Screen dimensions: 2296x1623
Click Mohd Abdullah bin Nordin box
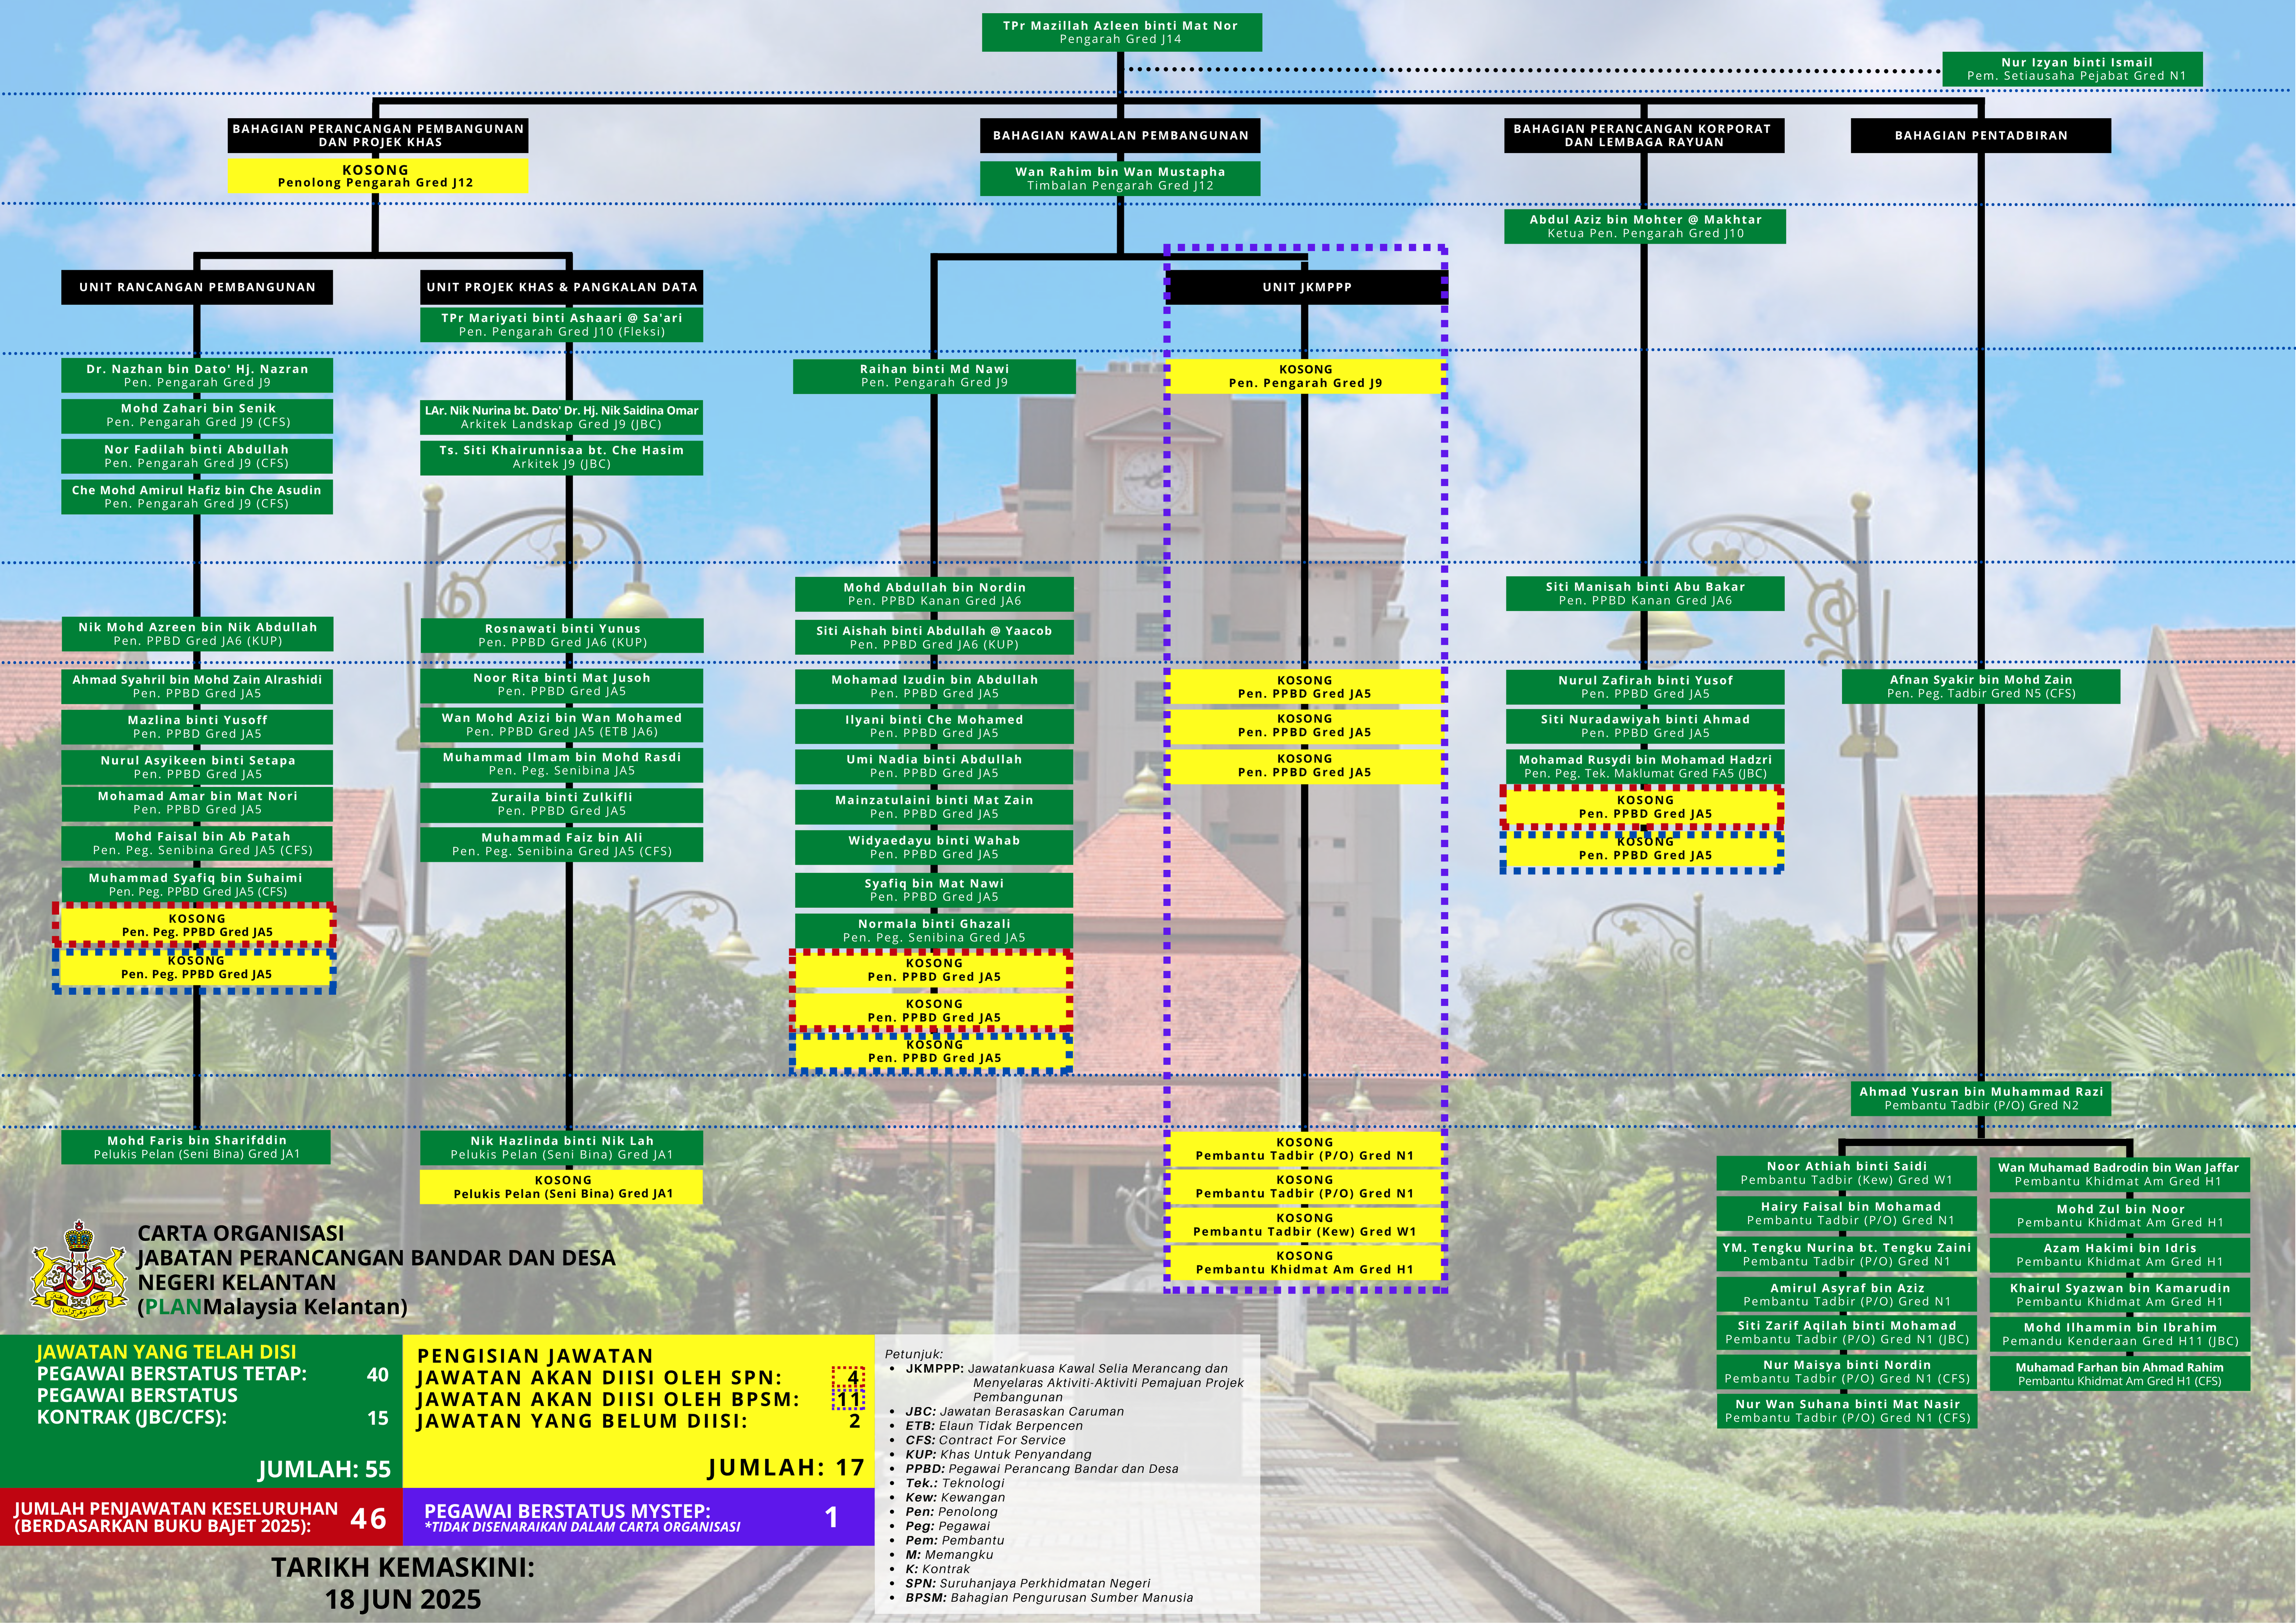[x=934, y=594]
